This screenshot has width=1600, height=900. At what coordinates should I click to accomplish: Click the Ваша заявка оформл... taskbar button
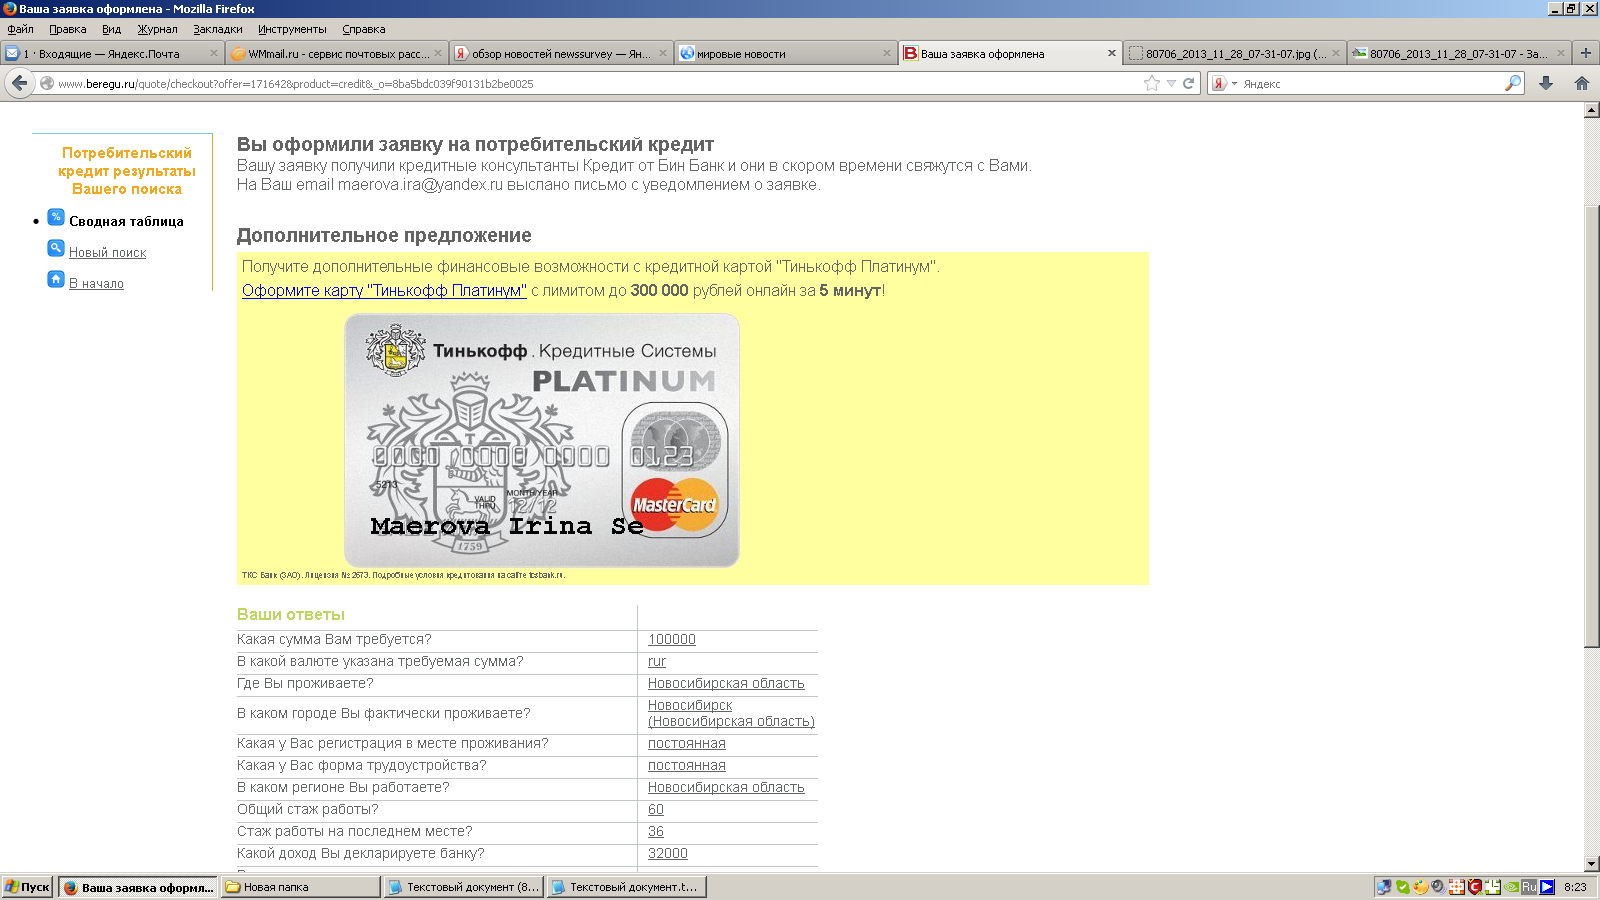(x=137, y=887)
